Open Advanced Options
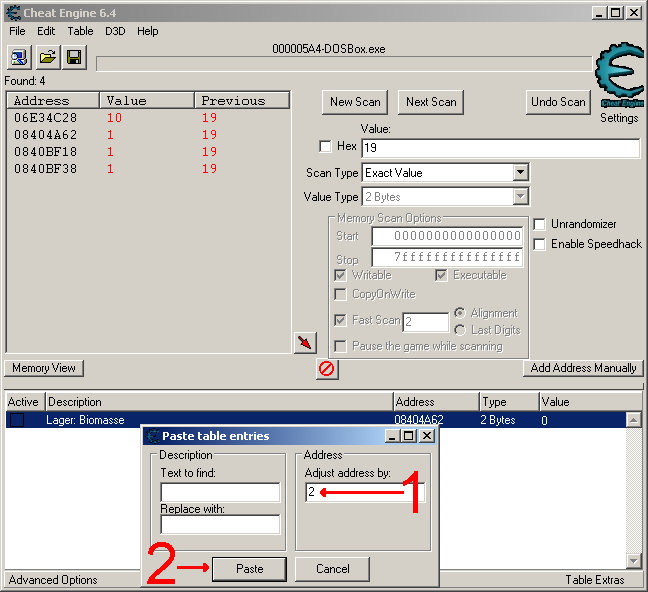Viewport: 648px width, 592px height. [x=53, y=580]
